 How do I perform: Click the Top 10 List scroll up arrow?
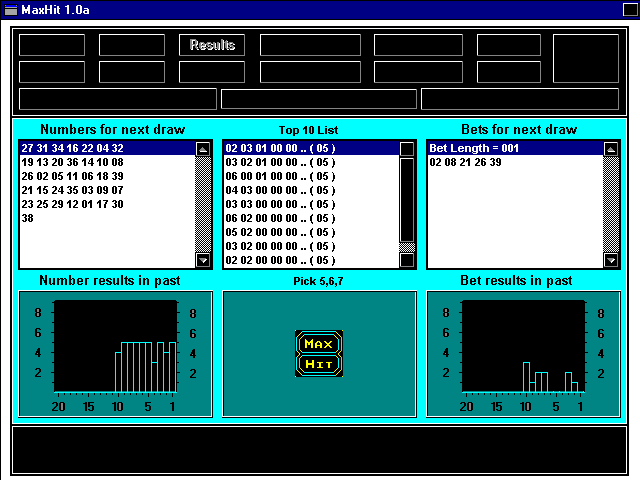pyautogui.click(x=407, y=149)
